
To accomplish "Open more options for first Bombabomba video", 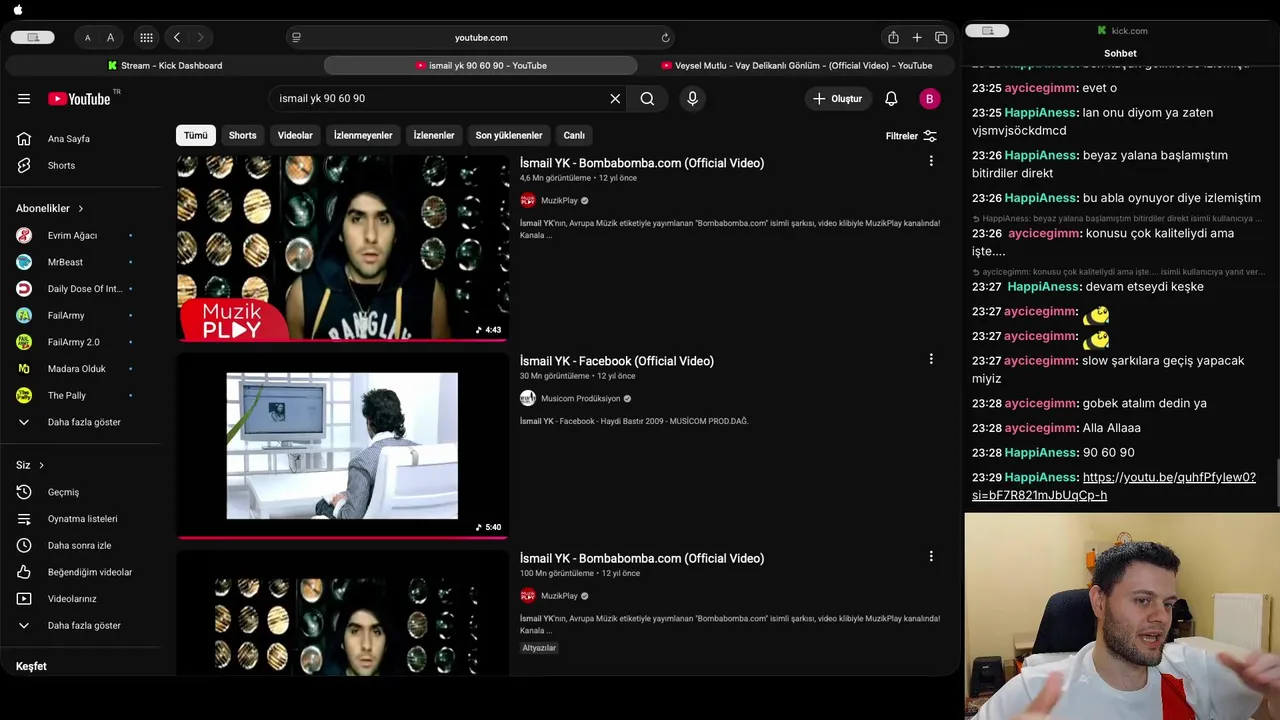I will (x=931, y=161).
